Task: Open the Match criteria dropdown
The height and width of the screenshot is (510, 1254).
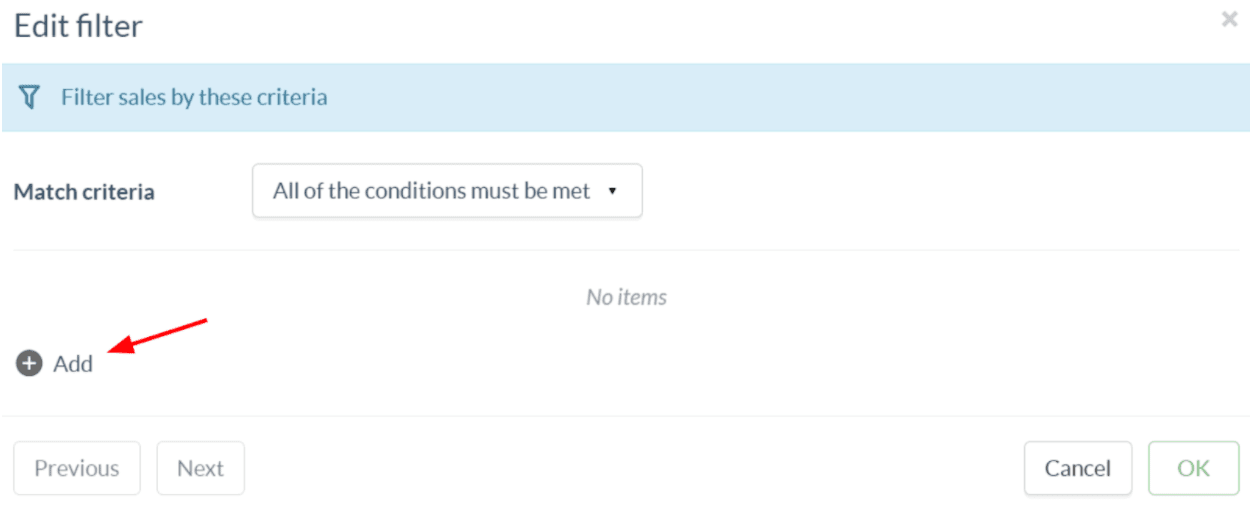Action: (447, 191)
